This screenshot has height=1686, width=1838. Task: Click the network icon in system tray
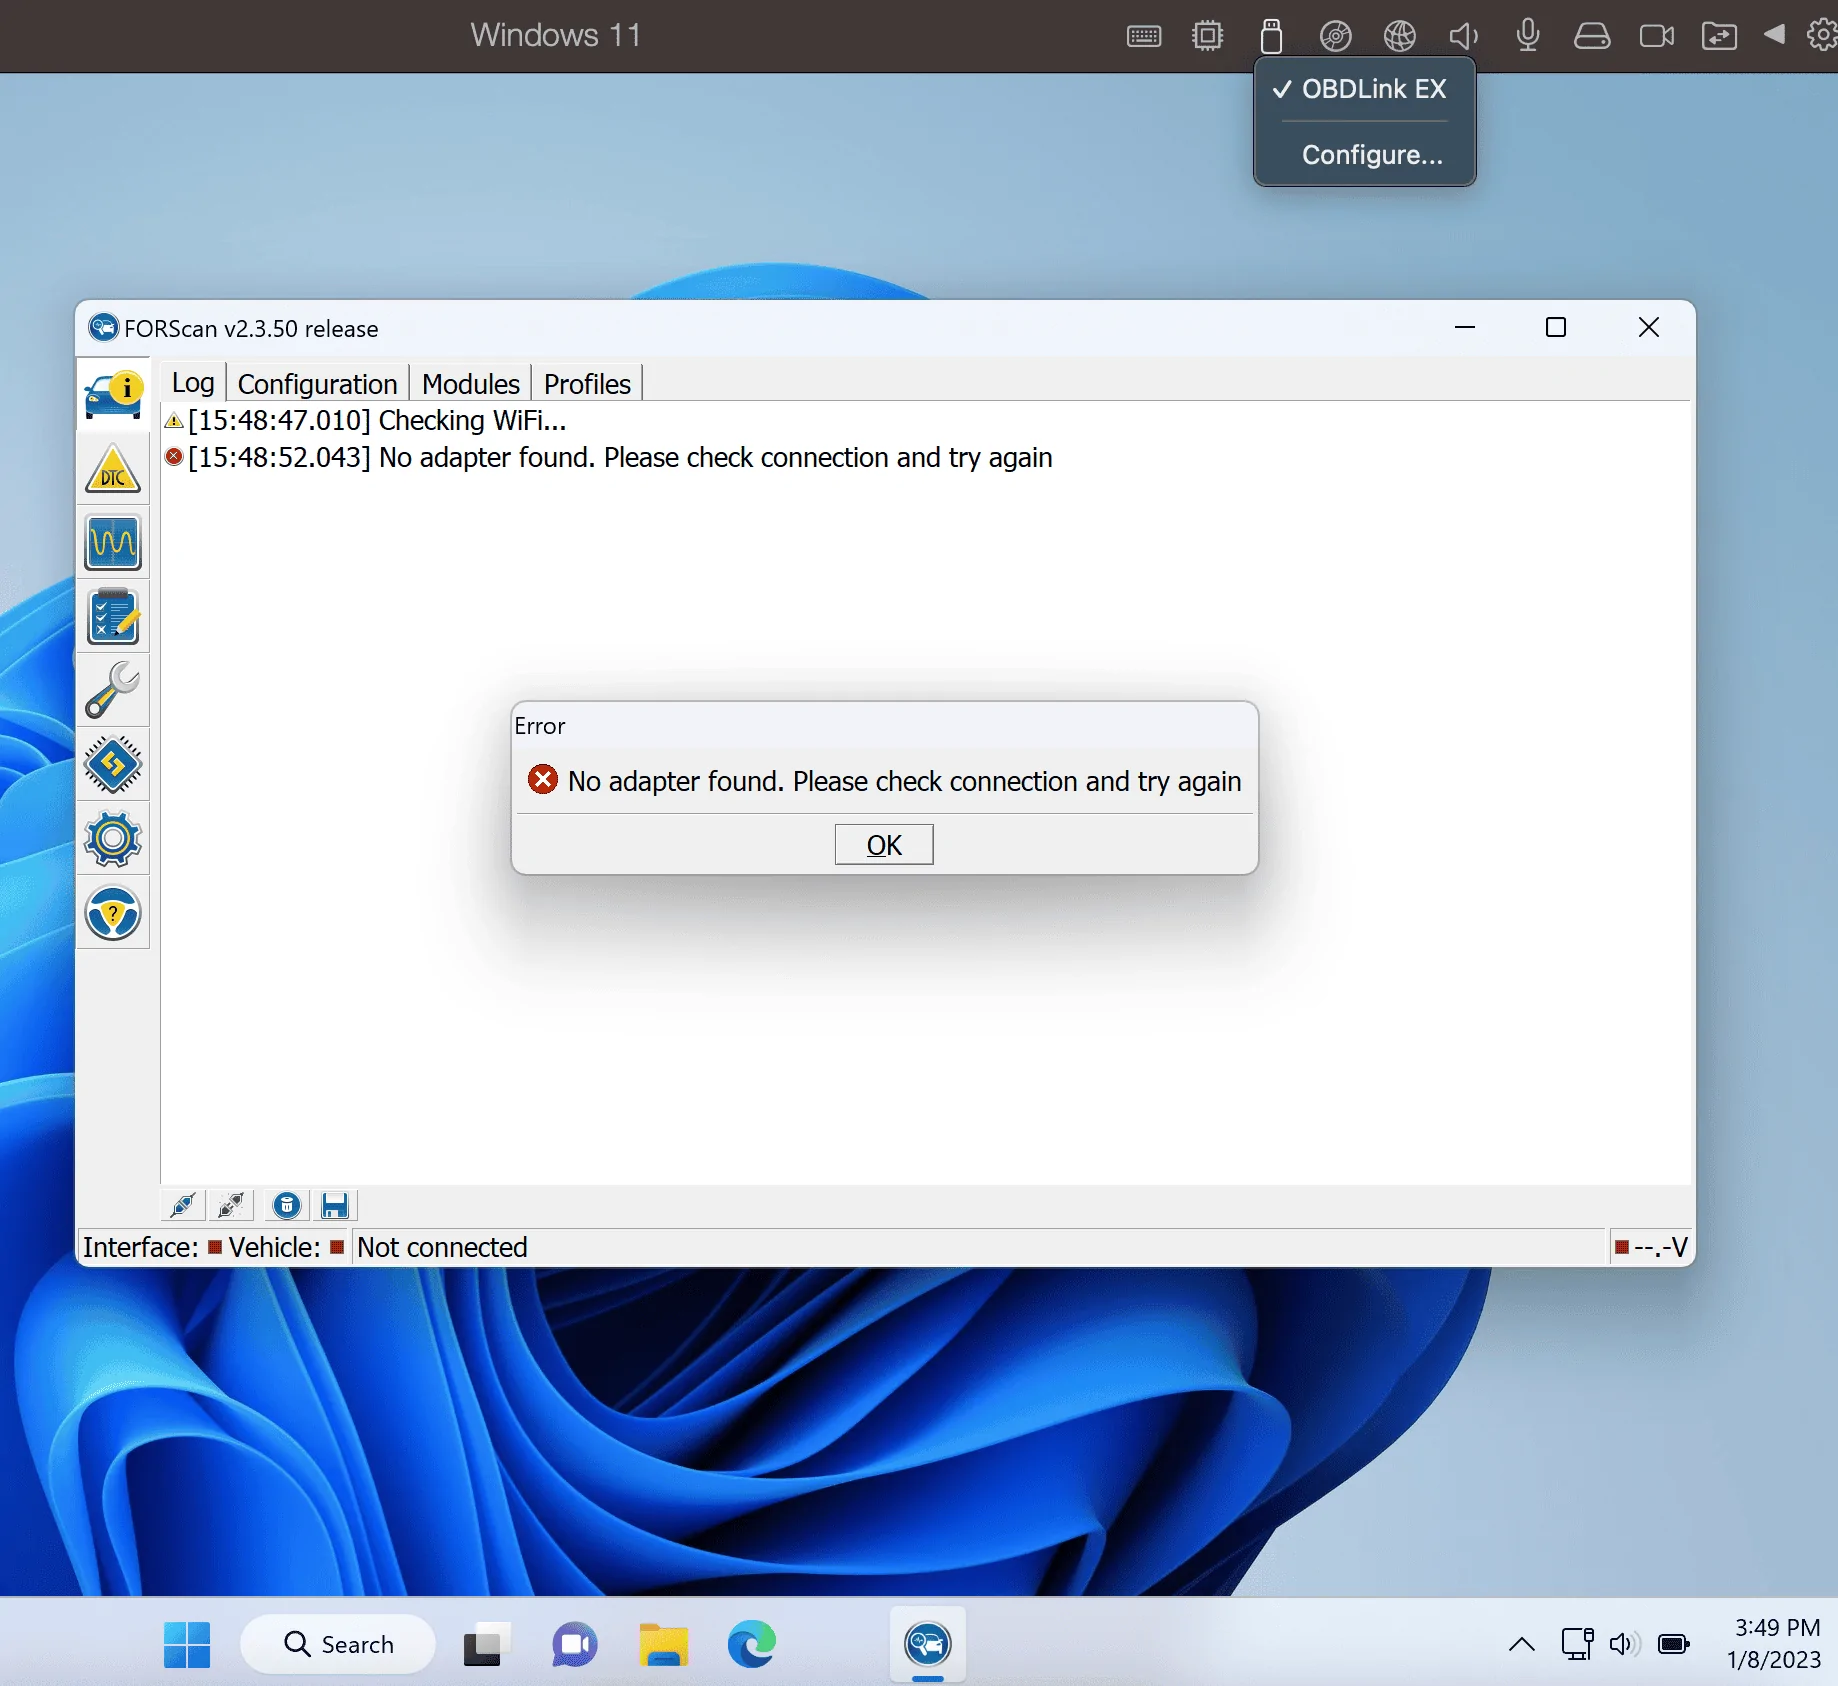point(1577,1644)
